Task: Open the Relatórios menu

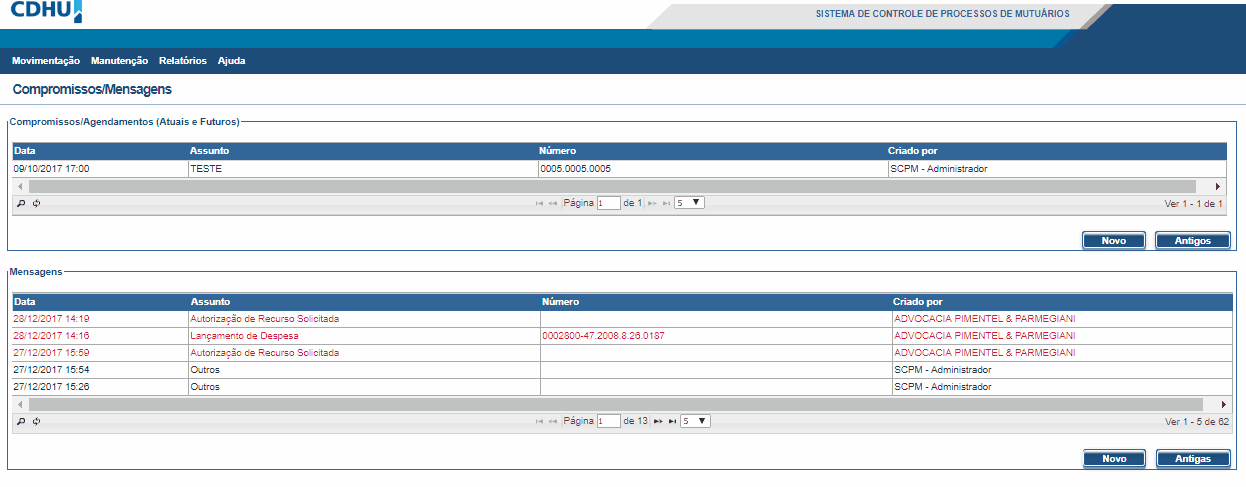Action: coord(183,61)
